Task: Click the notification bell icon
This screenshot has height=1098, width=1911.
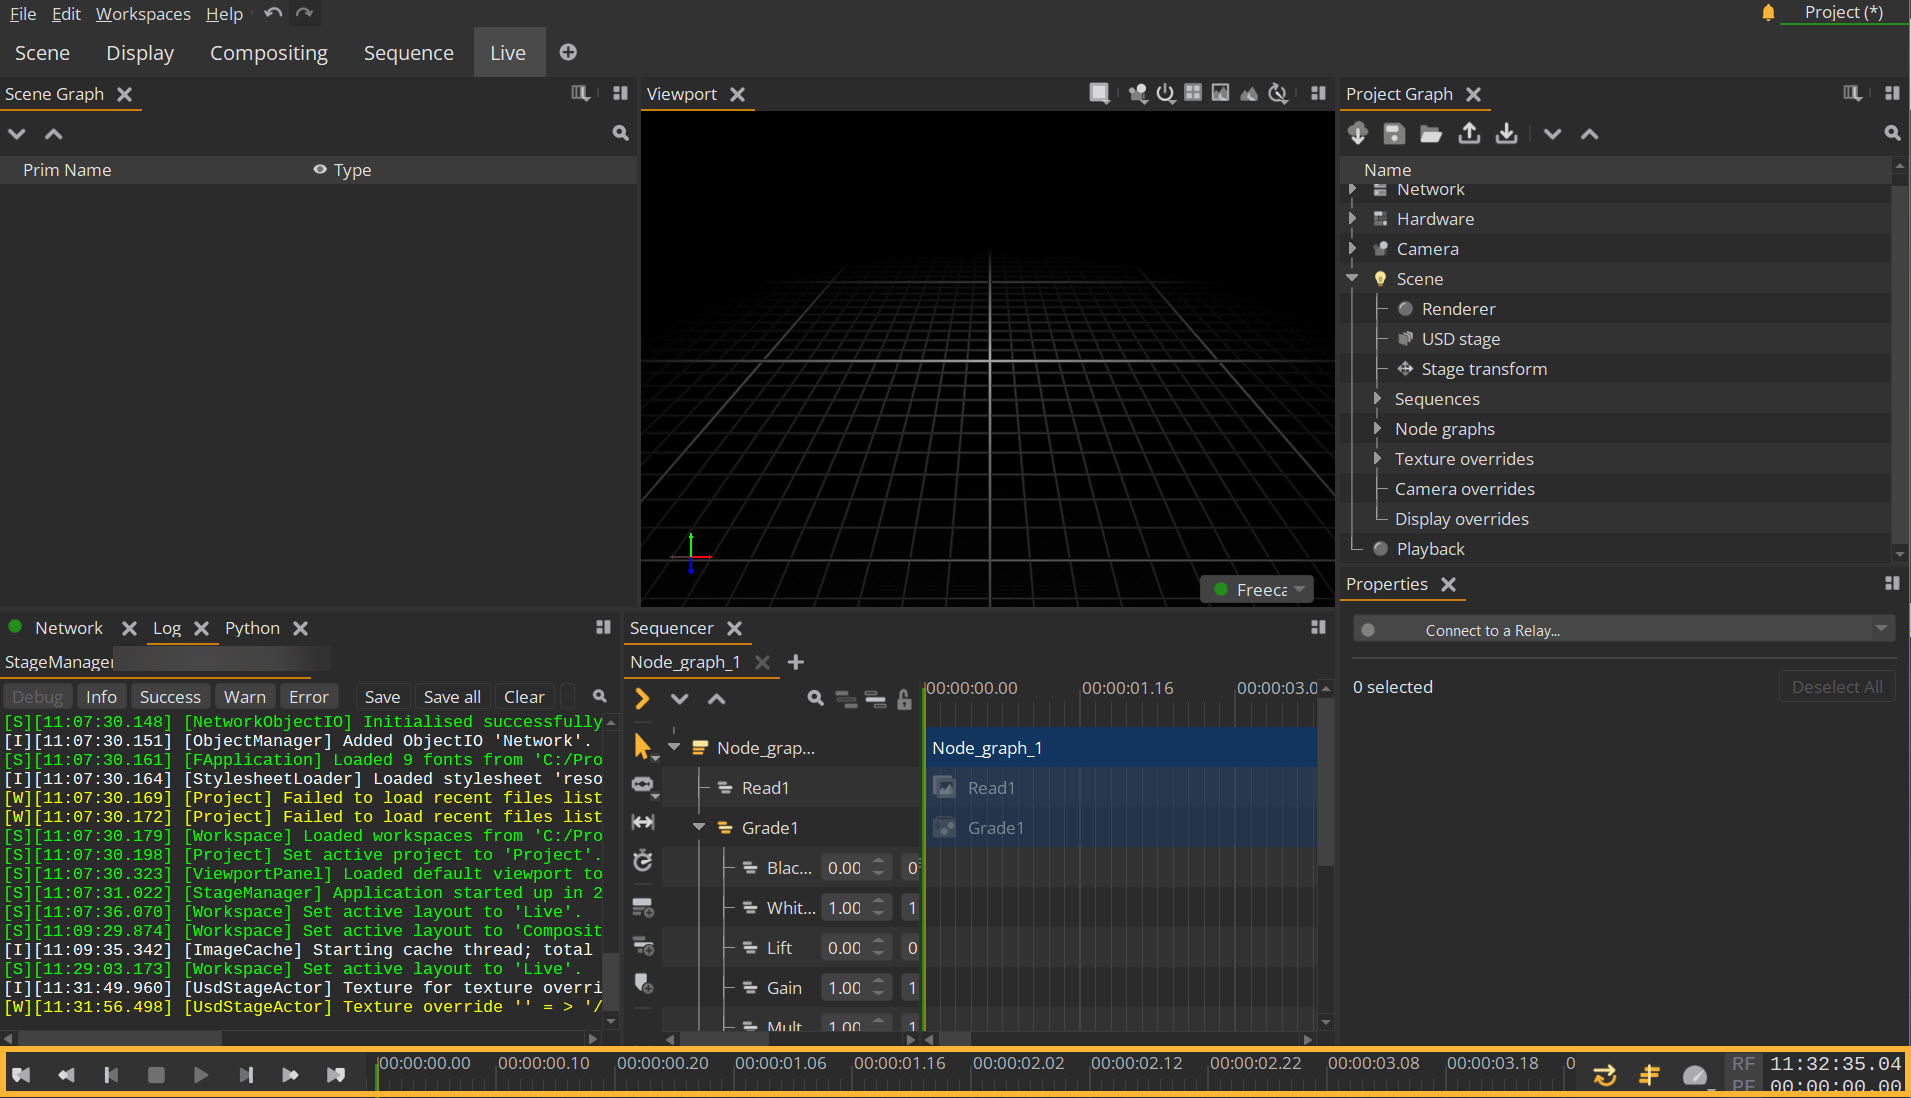Action: coord(1768,13)
